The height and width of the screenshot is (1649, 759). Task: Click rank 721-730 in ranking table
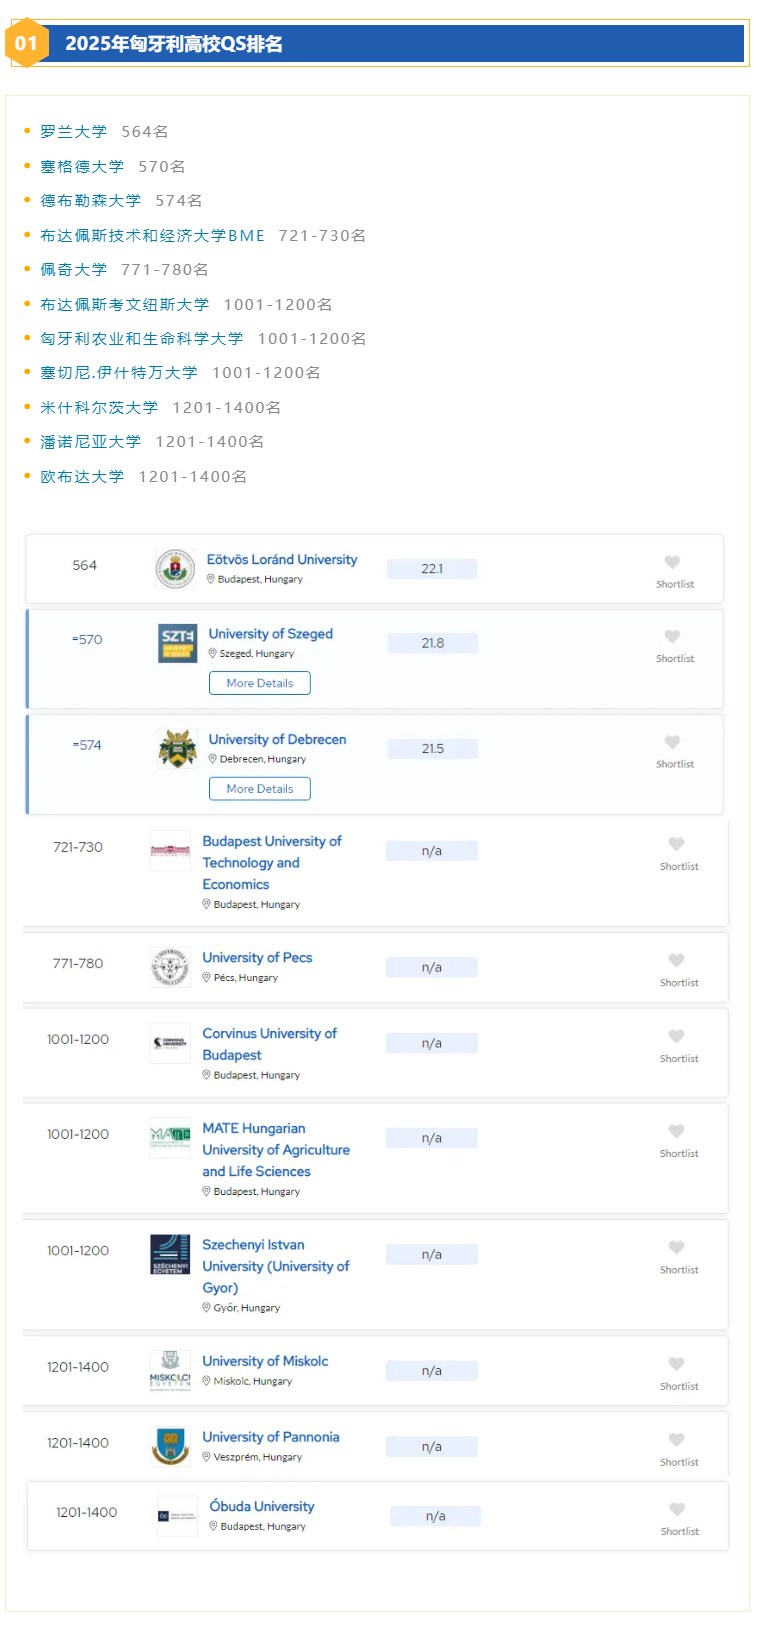[78, 847]
